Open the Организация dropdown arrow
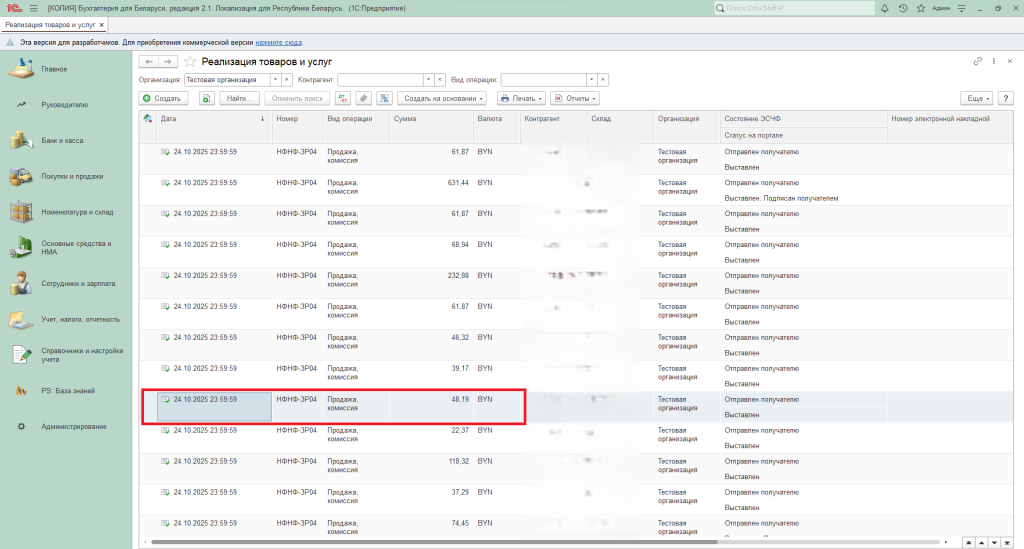Screen dimensions: 1024x549 click(x=275, y=79)
